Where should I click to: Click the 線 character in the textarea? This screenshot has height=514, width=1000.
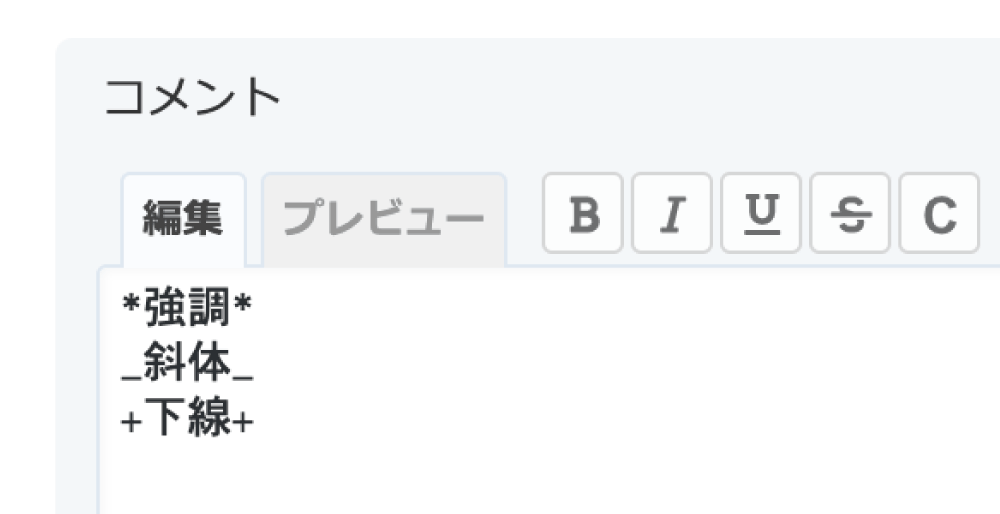pos(209,418)
